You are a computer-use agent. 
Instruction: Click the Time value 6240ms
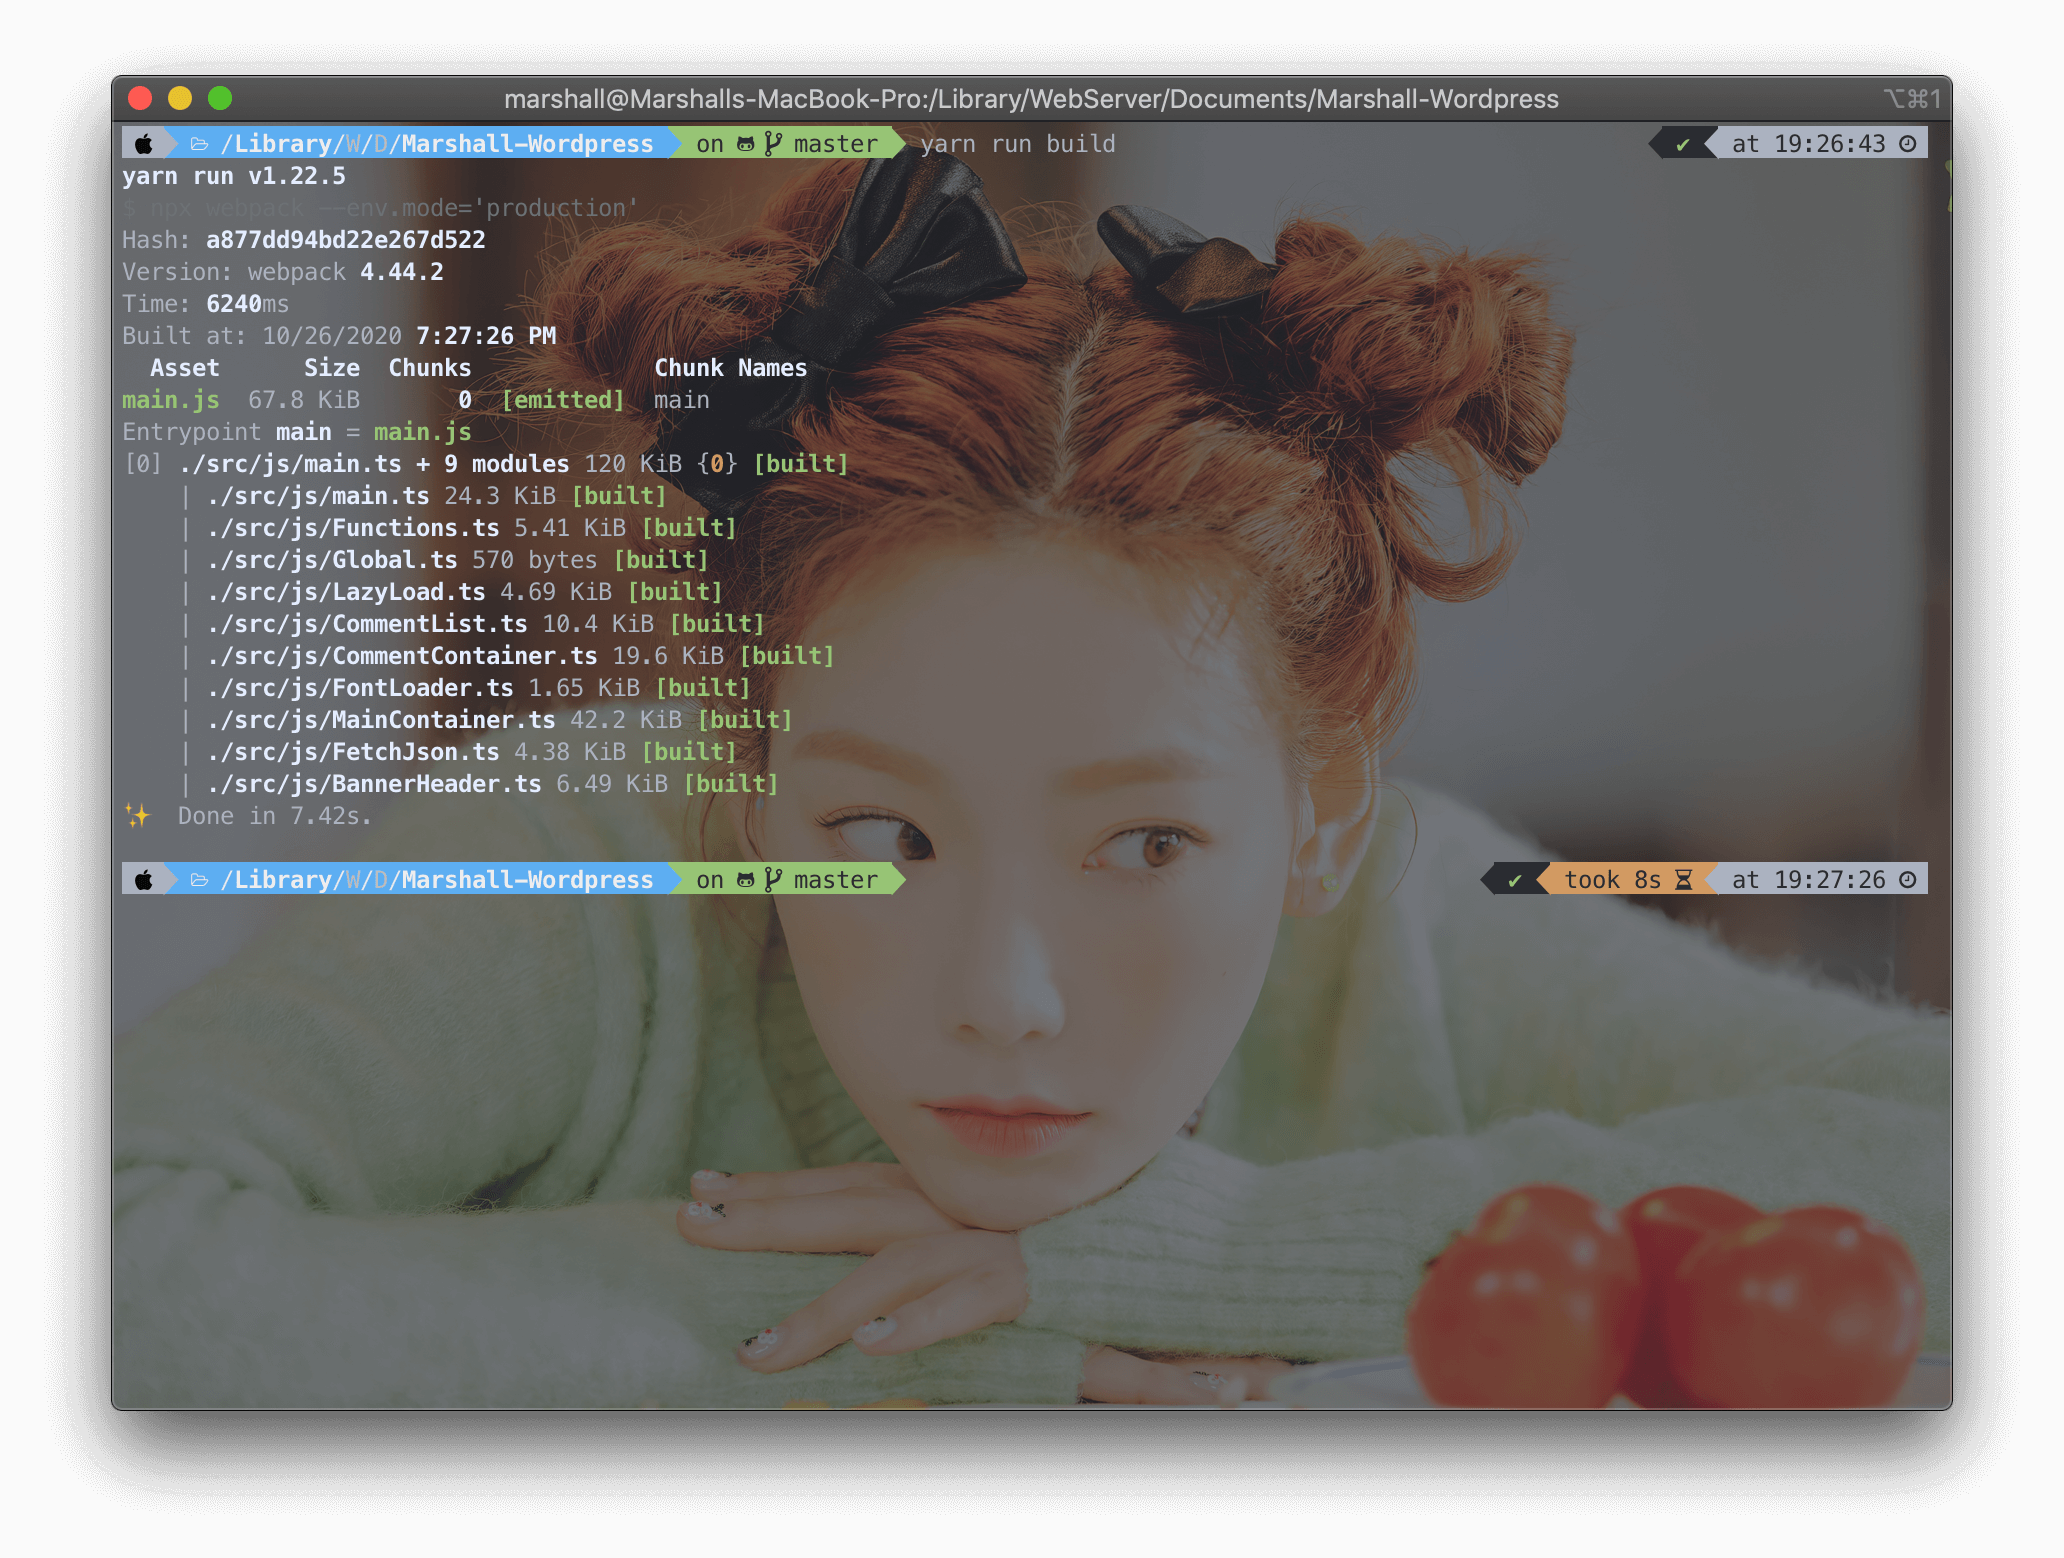(x=248, y=304)
